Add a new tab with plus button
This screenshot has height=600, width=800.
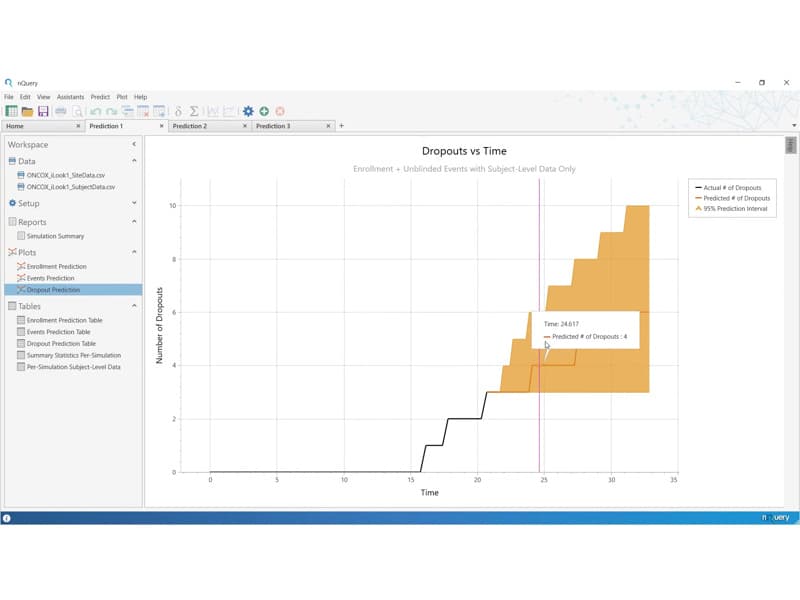tap(341, 126)
